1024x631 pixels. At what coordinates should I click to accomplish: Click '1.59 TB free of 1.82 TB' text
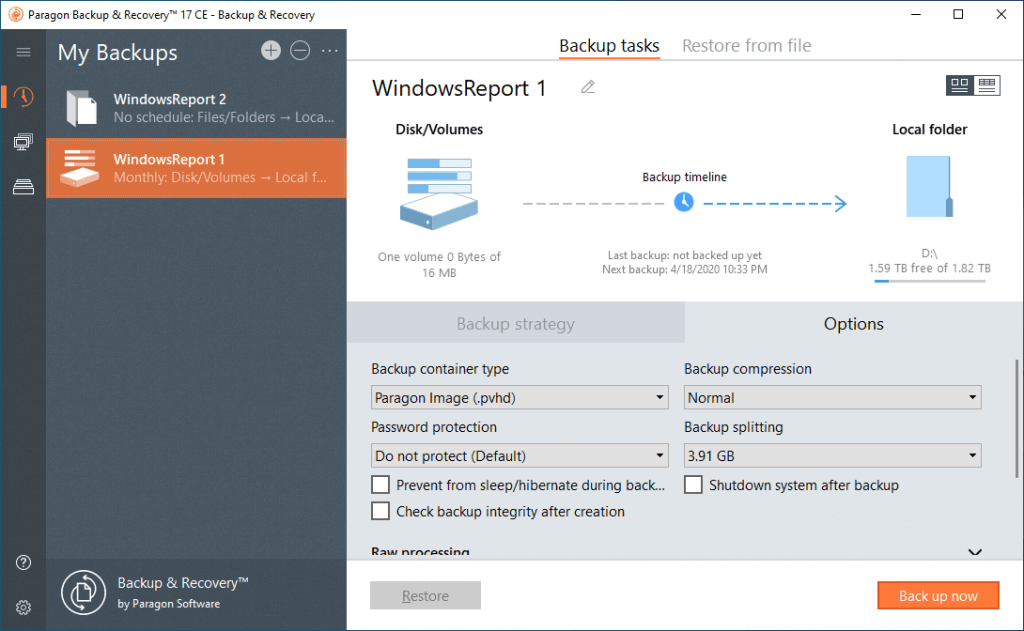[929, 268]
